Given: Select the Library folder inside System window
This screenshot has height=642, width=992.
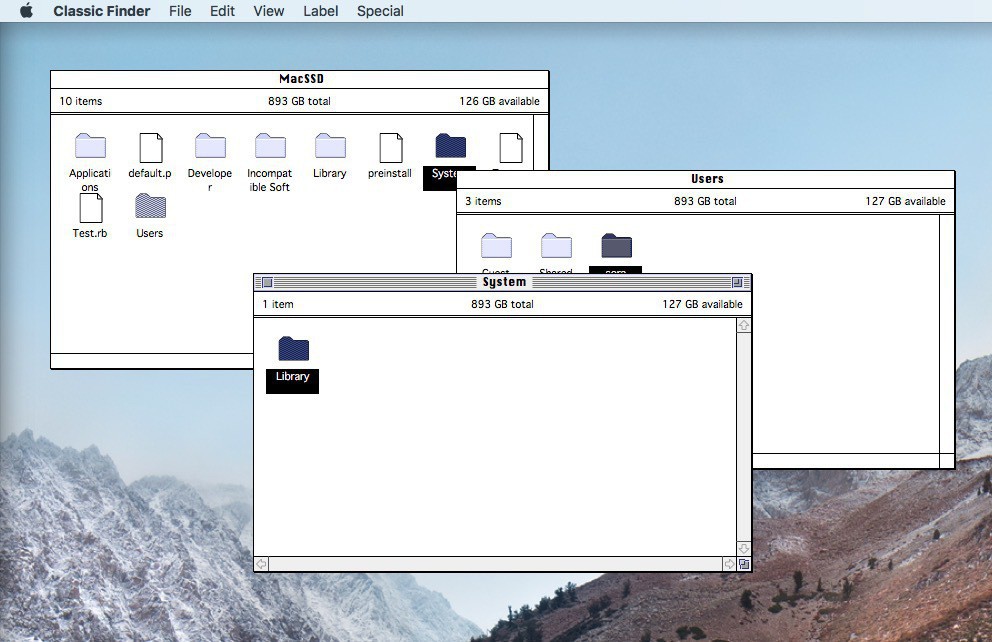Looking at the screenshot, I should (x=293, y=349).
